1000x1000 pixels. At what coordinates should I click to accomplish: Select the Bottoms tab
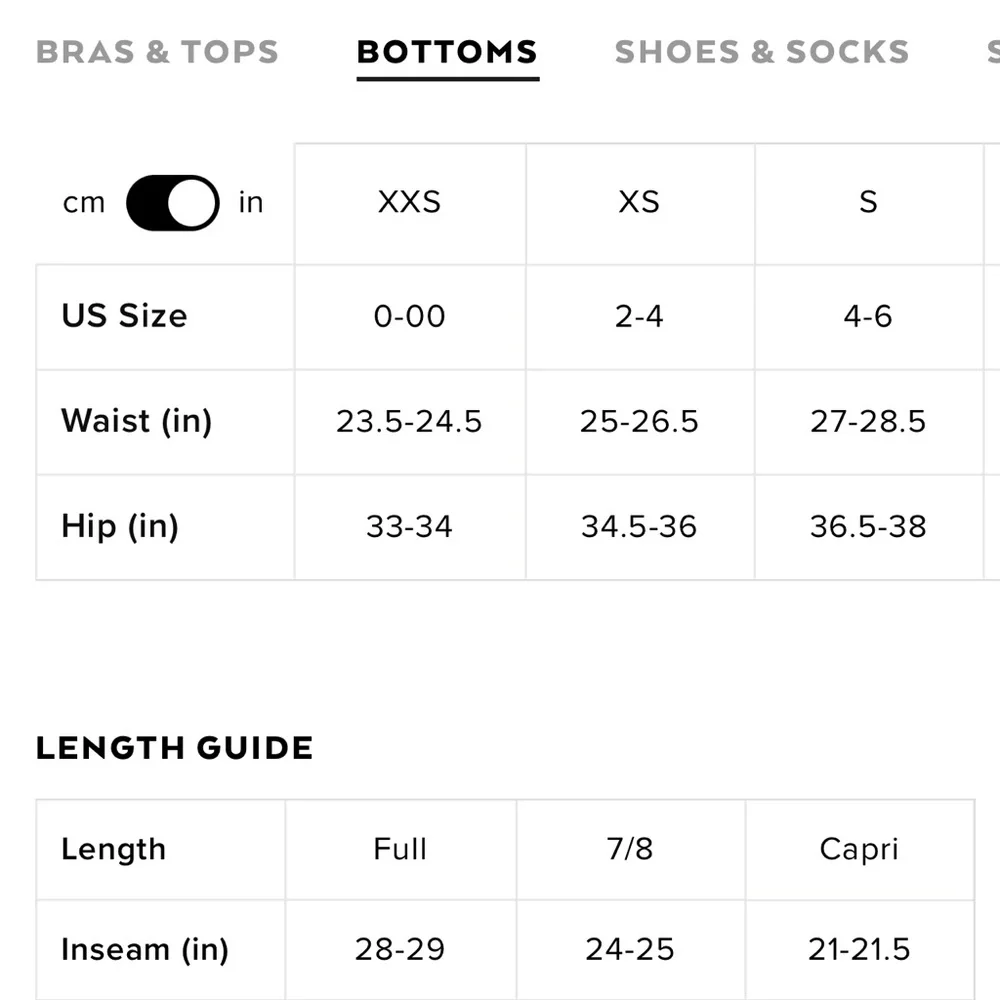pyautogui.click(x=447, y=52)
